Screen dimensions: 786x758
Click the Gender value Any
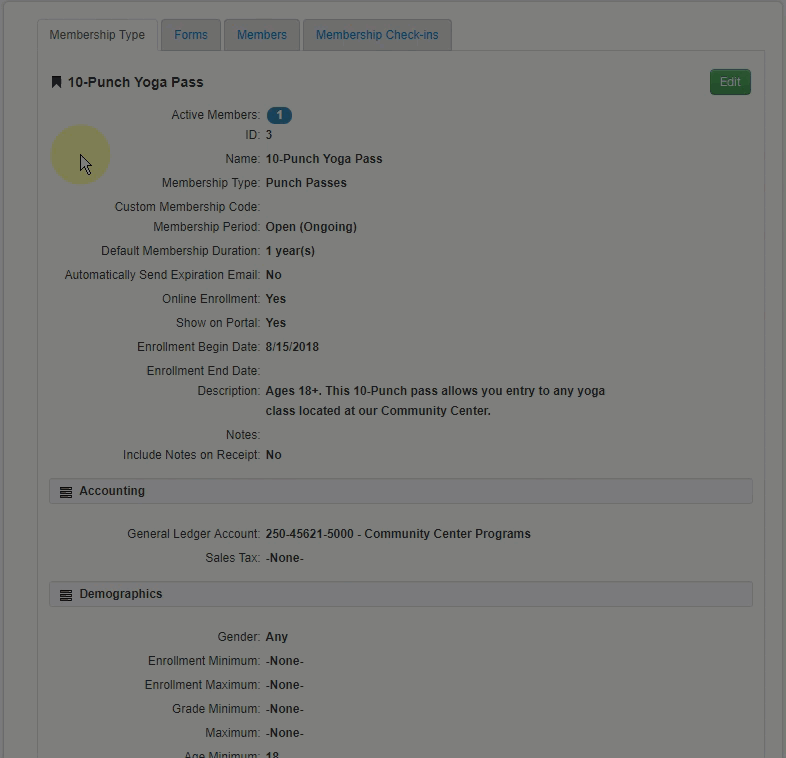pos(276,637)
